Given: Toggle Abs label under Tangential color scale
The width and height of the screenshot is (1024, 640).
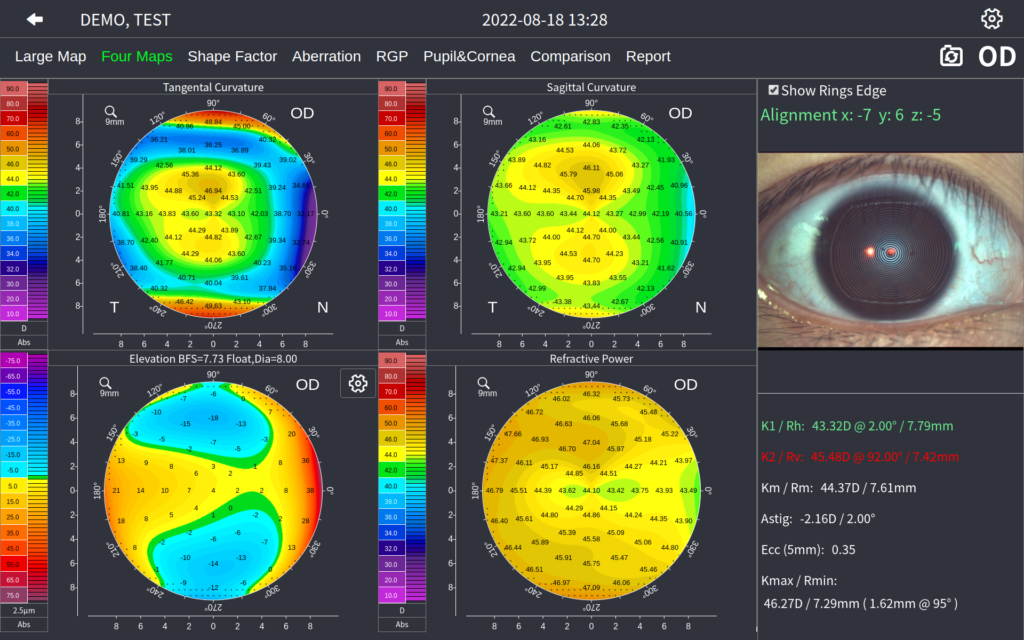Looking at the screenshot, I should [x=25, y=340].
